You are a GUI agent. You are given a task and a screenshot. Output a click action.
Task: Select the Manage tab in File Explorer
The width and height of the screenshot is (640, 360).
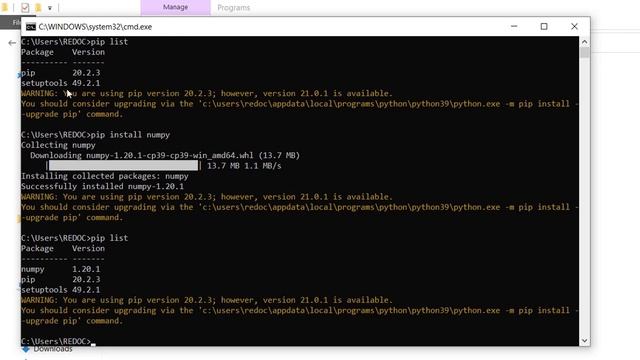176,7
